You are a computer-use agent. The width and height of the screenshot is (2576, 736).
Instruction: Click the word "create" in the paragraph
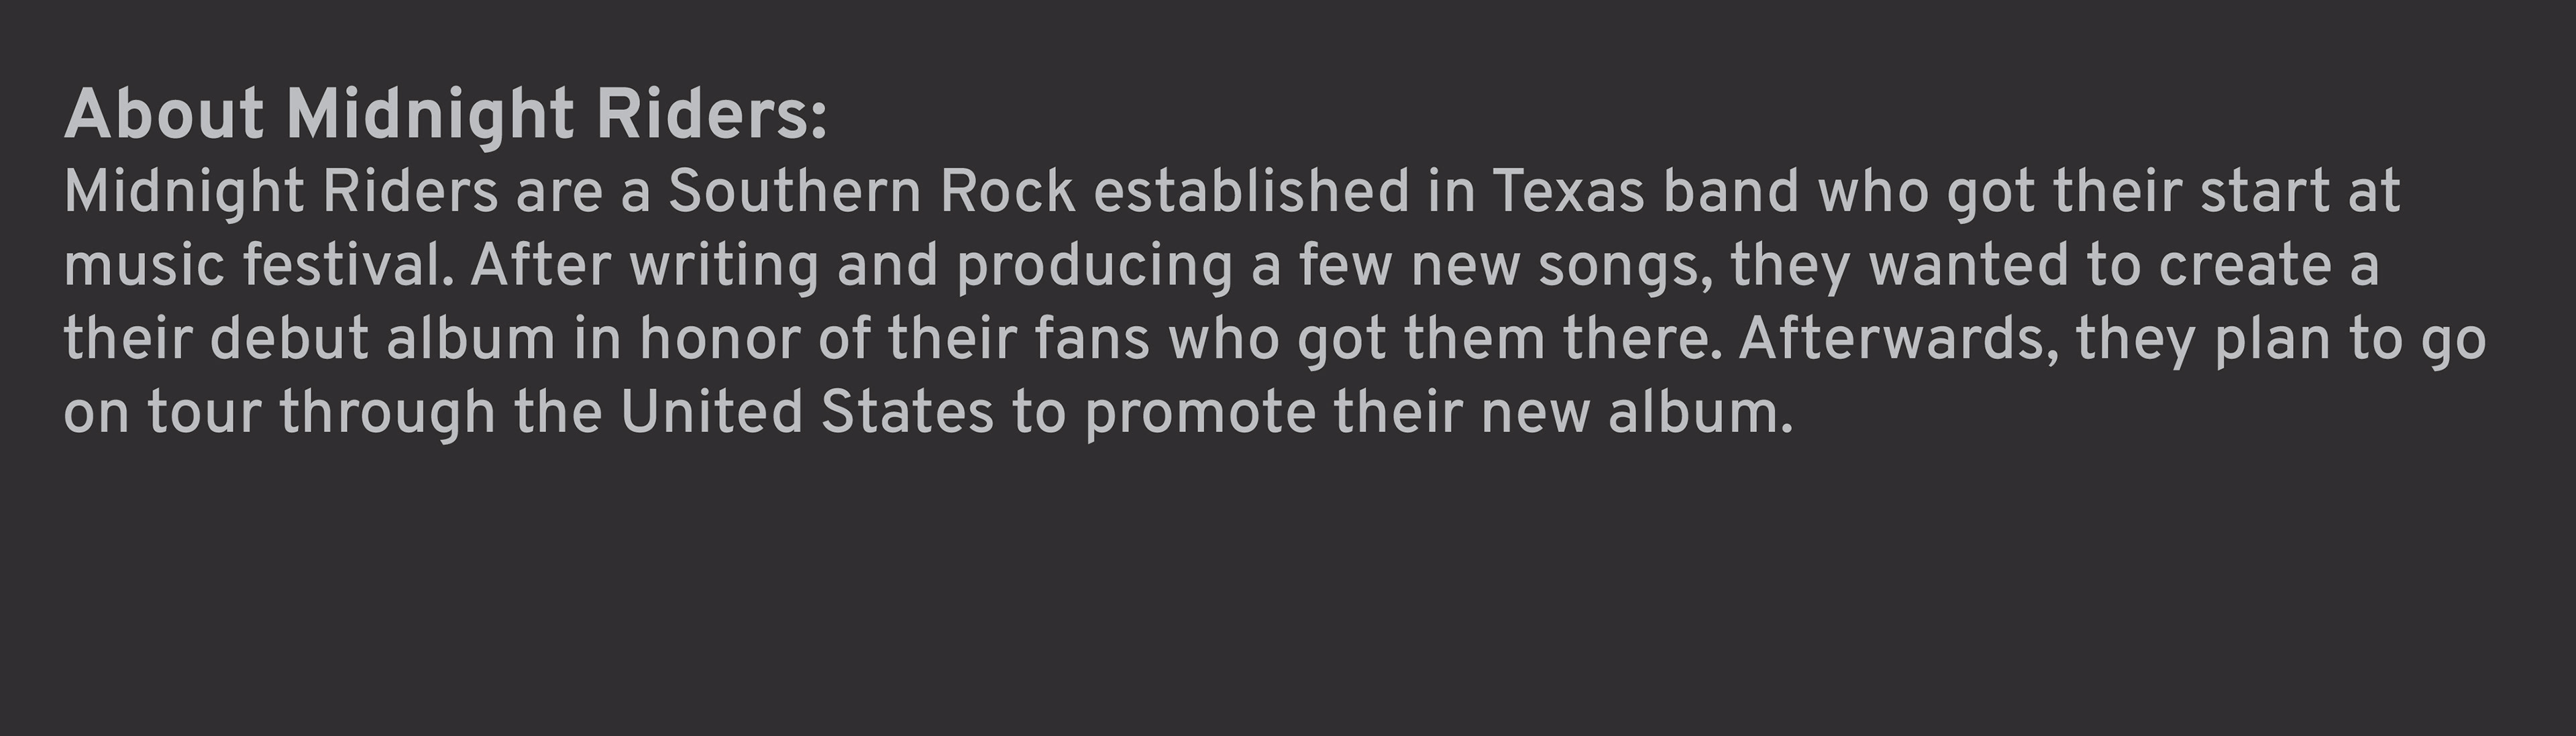click(x=2245, y=266)
